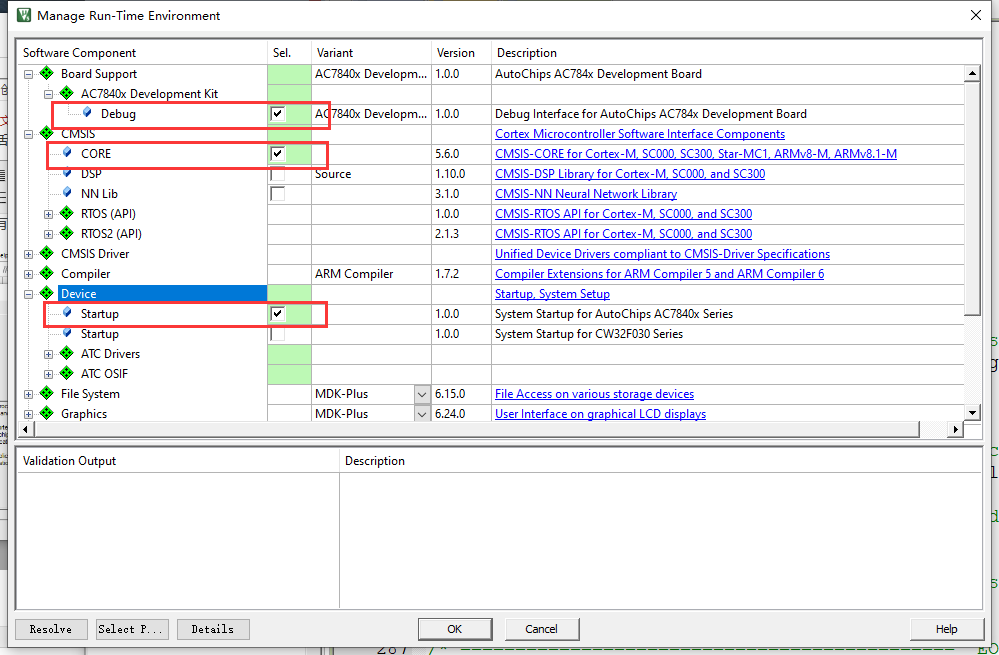Click the AC7840x Development Kit diamond icon
The height and width of the screenshot is (655, 999).
coord(67,93)
